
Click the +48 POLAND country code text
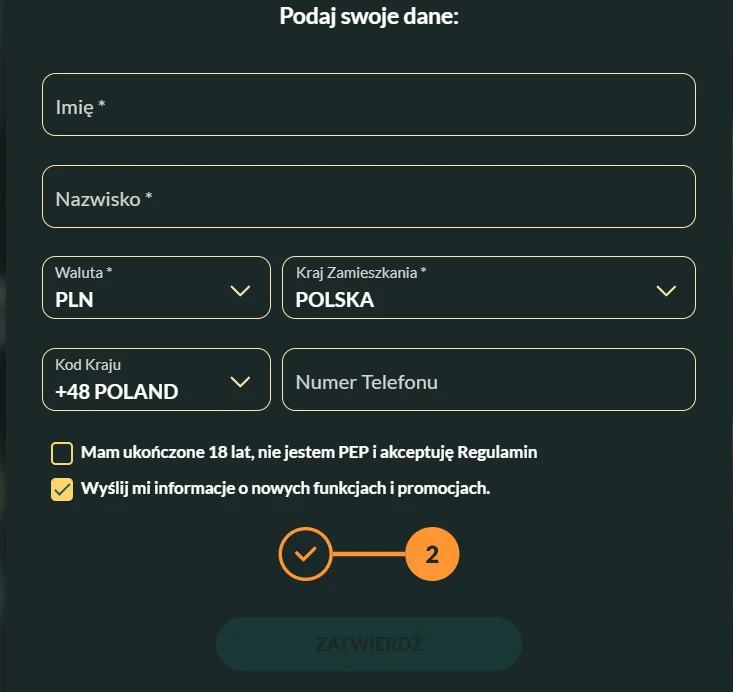(x=117, y=391)
